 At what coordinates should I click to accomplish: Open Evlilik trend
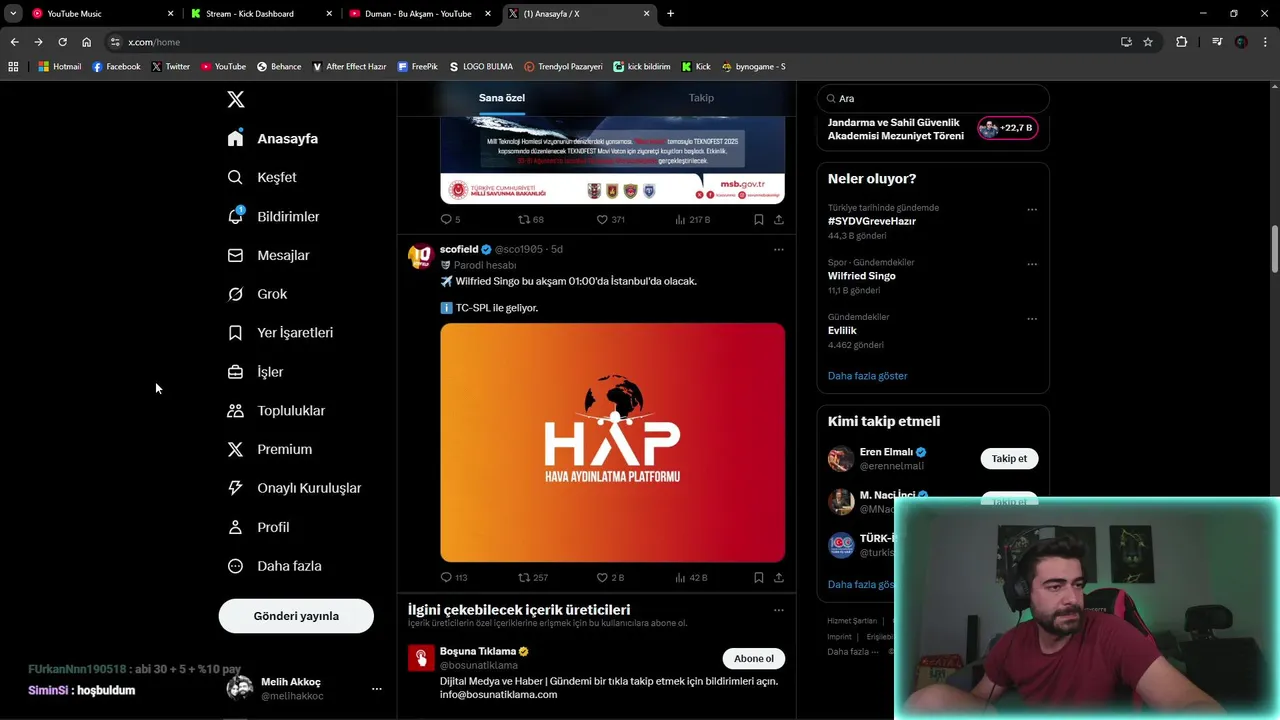click(x=842, y=330)
